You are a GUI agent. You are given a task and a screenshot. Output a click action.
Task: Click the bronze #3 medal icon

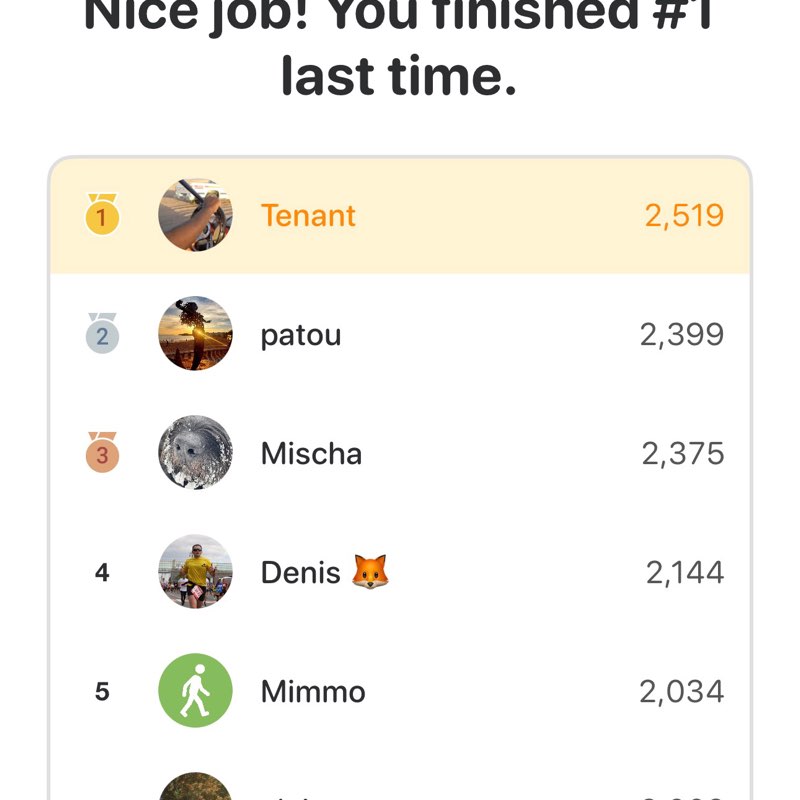[102, 453]
